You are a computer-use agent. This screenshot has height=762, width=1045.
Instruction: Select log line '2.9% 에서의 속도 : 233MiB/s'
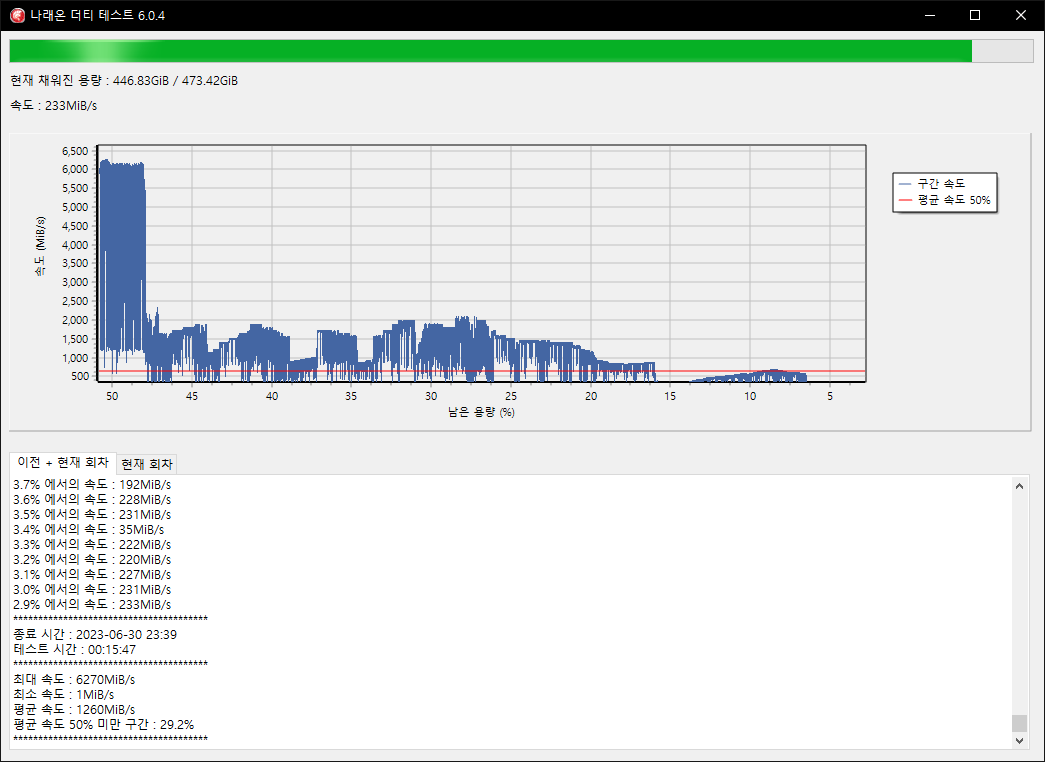(92, 605)
